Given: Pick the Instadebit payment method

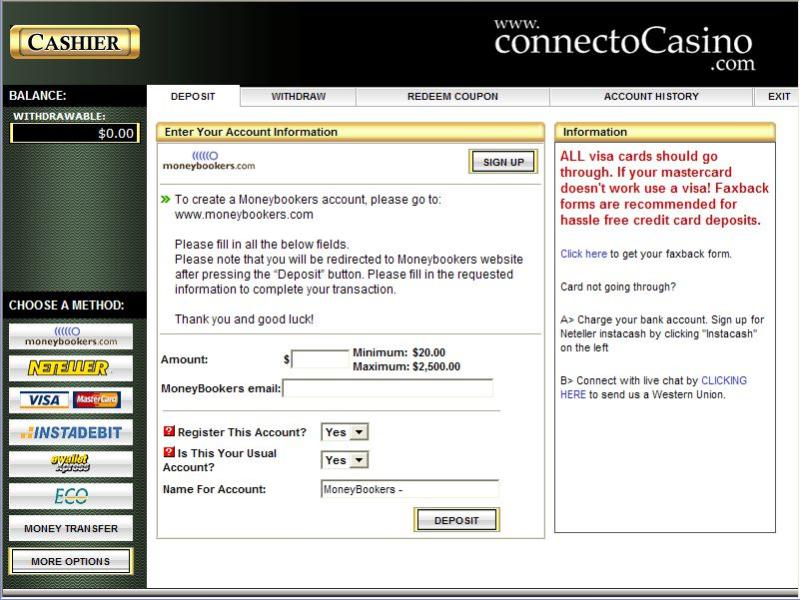Looking at the screenshot, I should (70, 432).
